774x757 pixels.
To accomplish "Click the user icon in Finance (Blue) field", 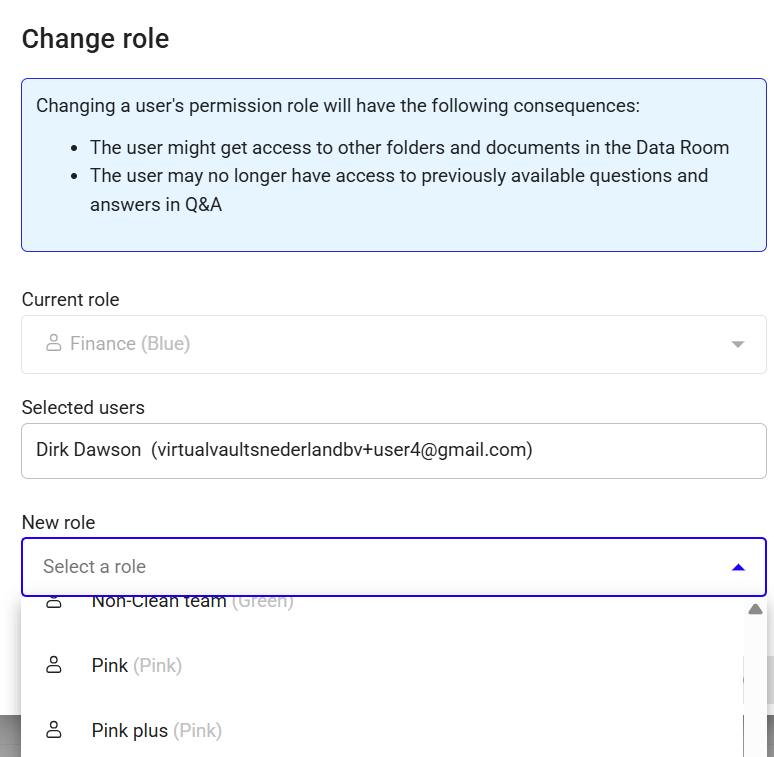I will [x=54, y=343].
